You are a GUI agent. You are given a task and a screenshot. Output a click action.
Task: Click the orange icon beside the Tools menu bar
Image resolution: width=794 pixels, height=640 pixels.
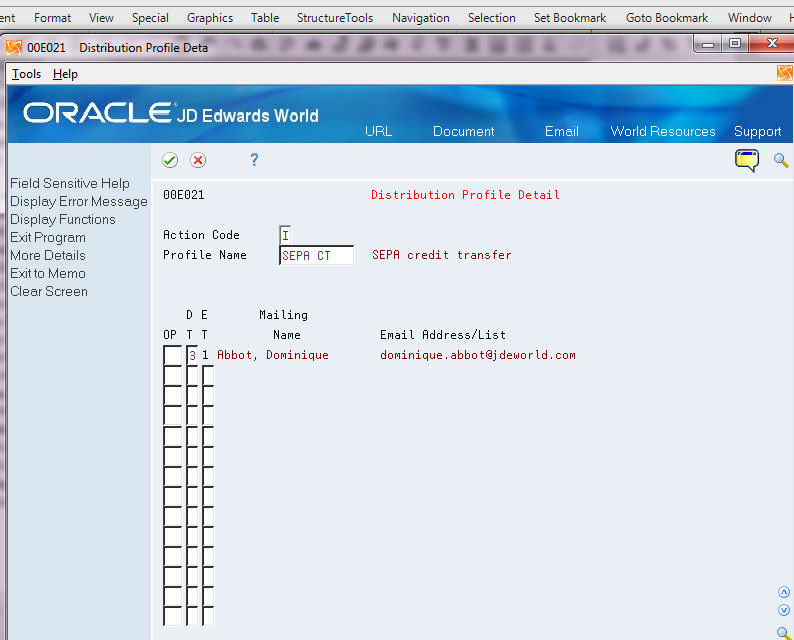point(785,73)
